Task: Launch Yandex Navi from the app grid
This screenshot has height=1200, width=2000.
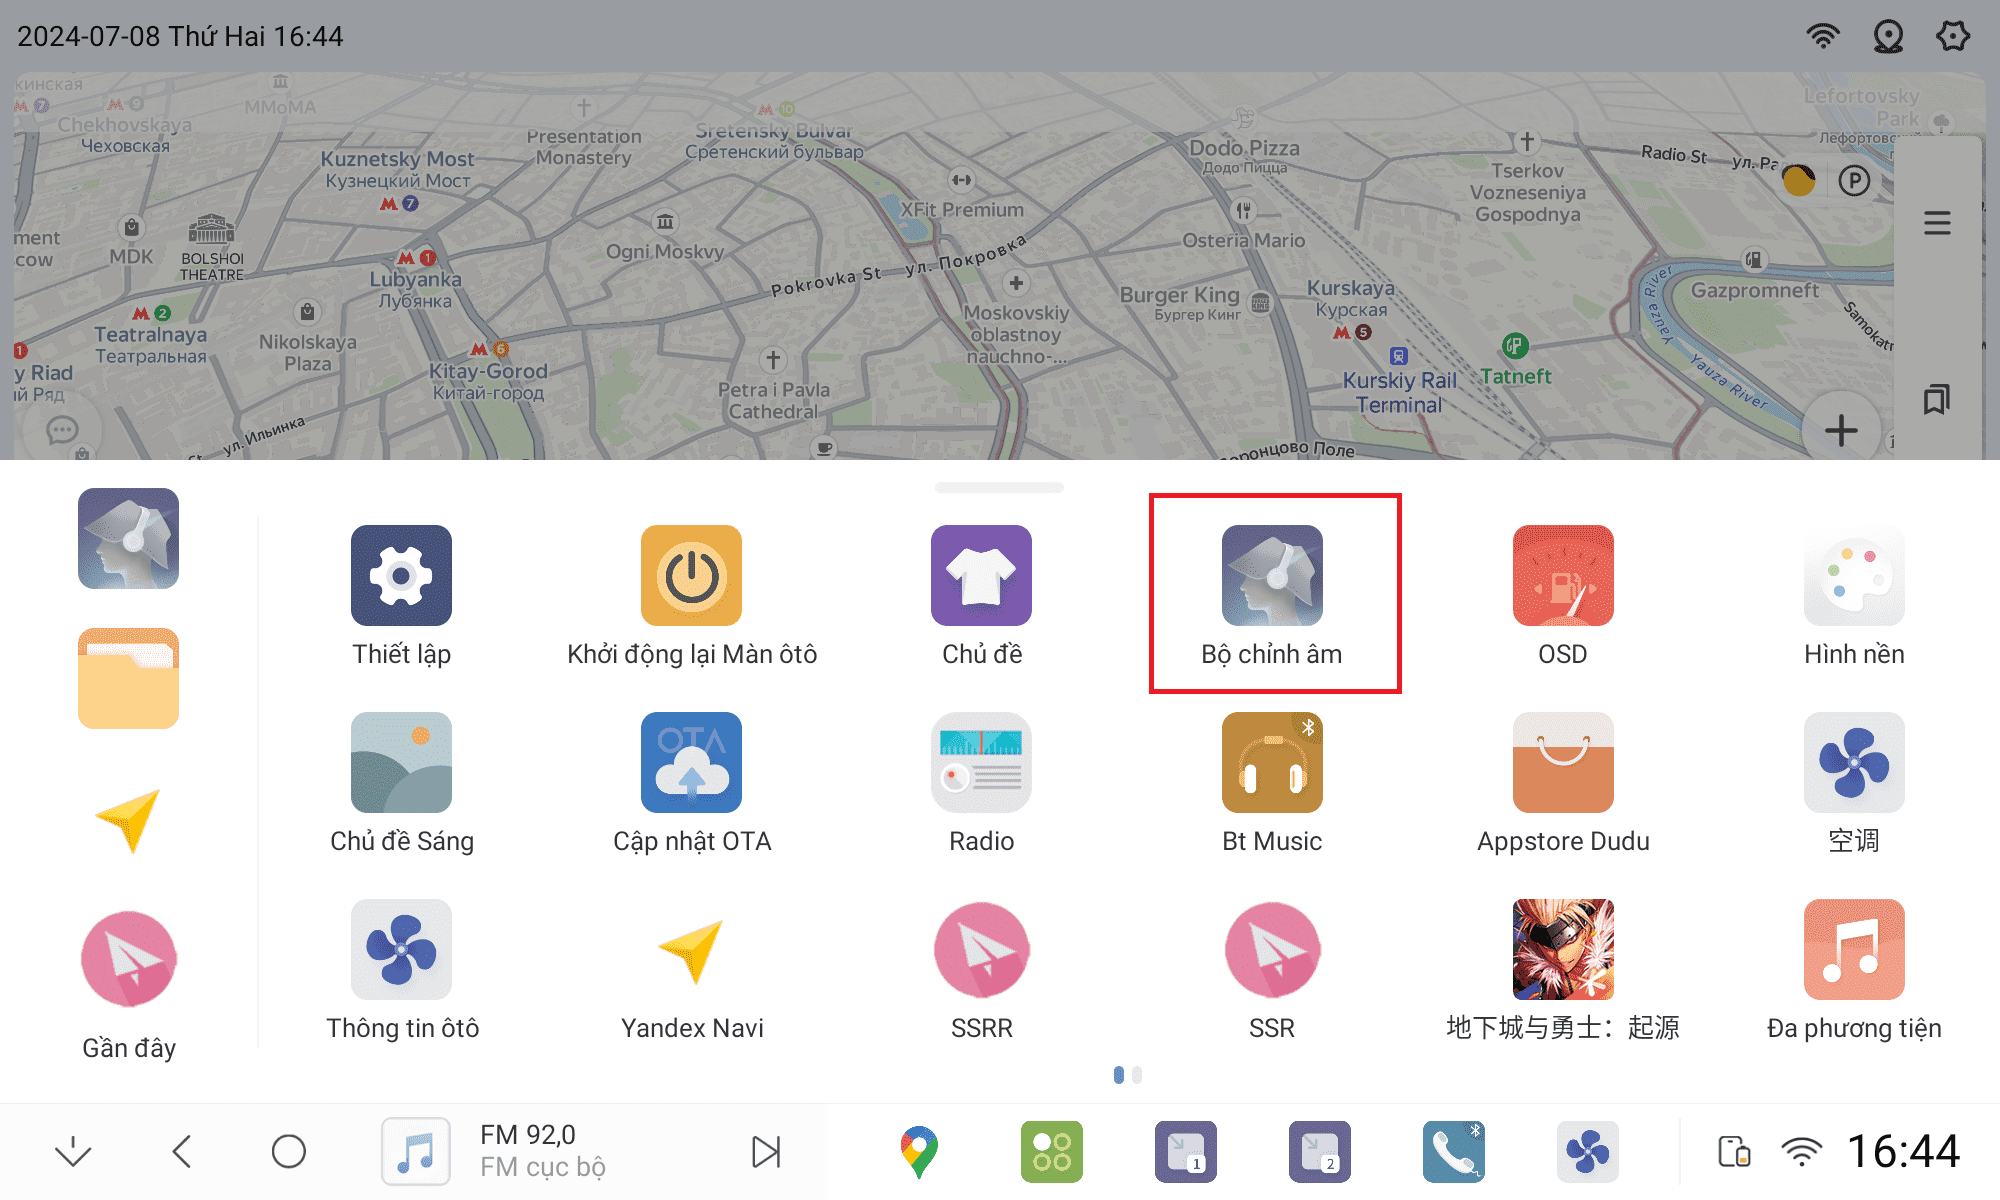Action: coord(691,951)
